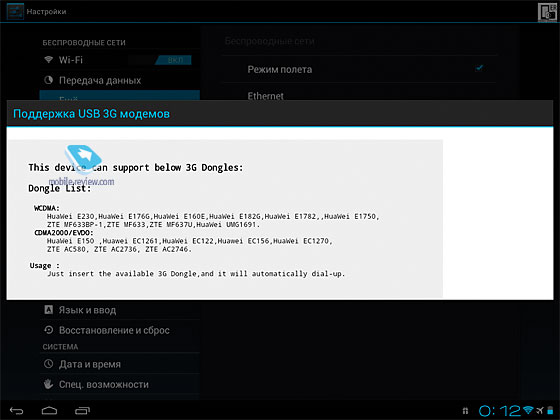Open Язык и ввод settings
Image resolution: width=560 pixels, height=420 pixels.
coord(120,310)
